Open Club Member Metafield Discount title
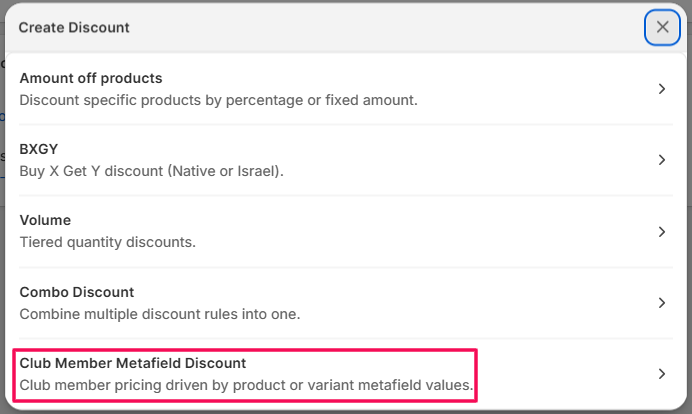 pos(133,363)
